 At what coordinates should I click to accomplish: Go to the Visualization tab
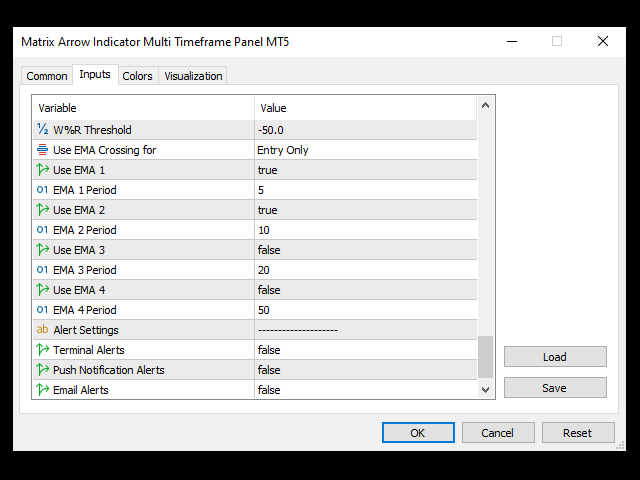193,76
